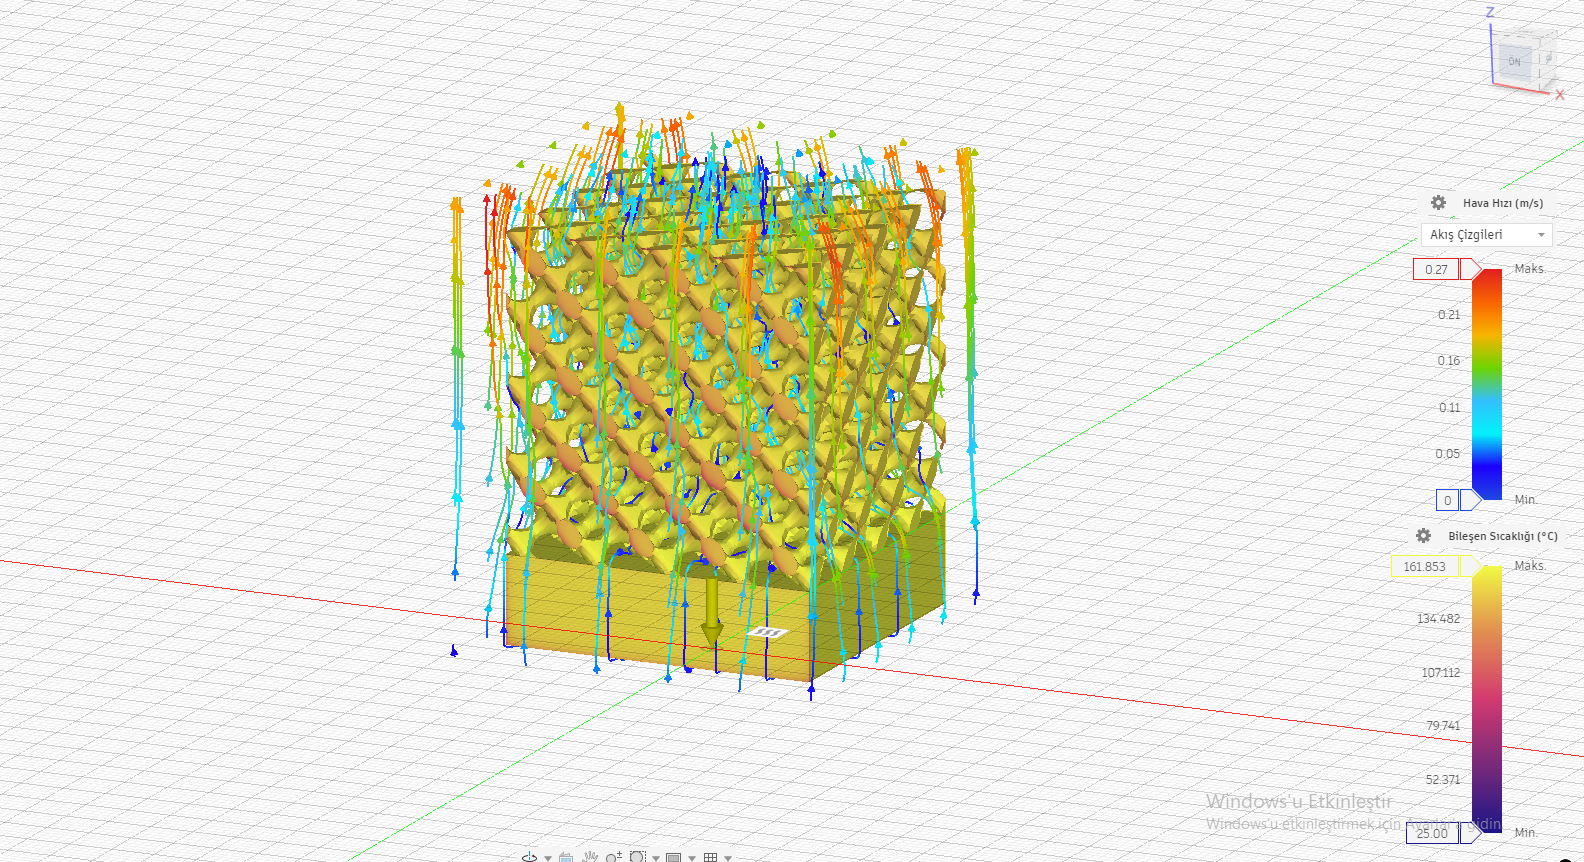Edit the minimum air speed value 0

tap(1447, 500)
